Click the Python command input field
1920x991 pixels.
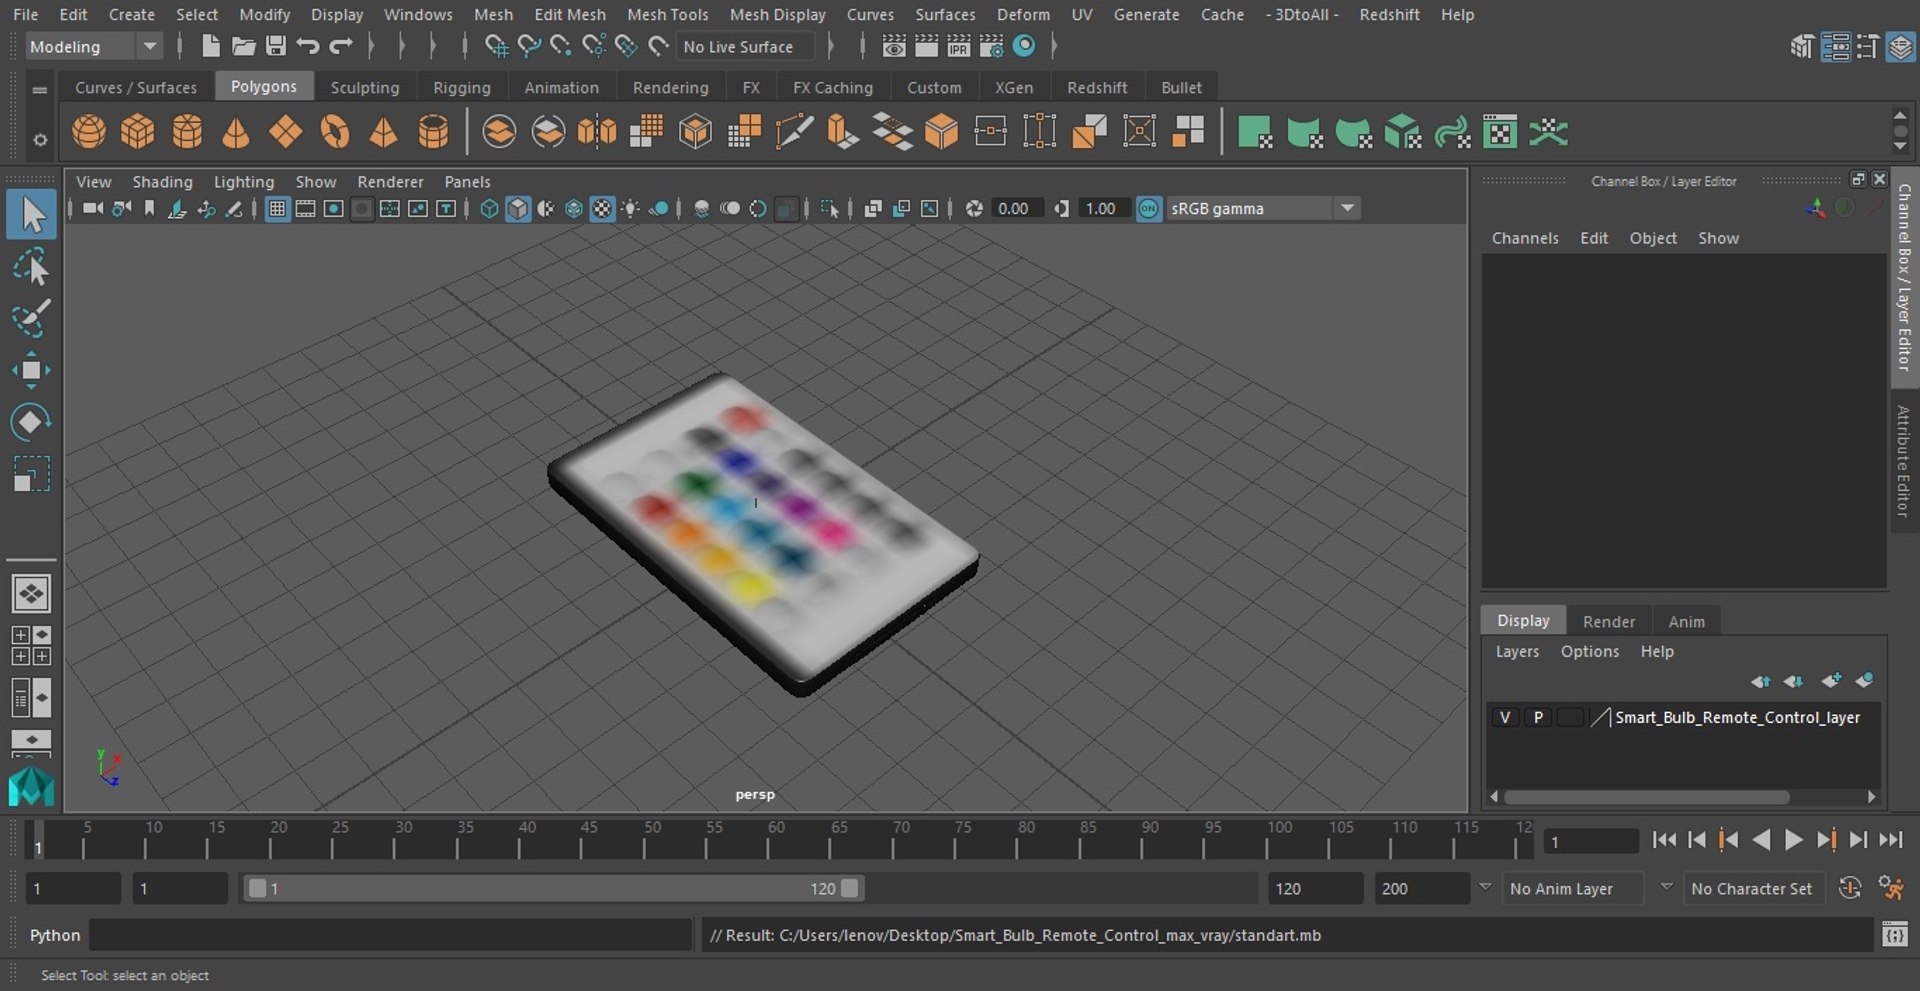coord(390,935)
